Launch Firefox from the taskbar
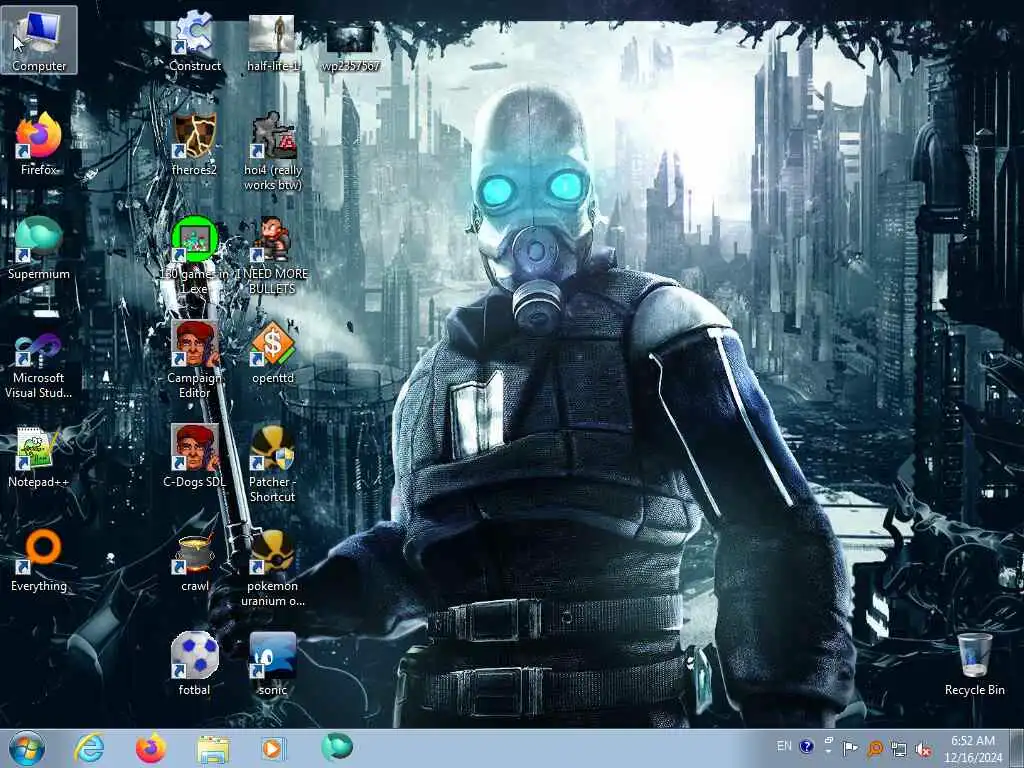 (x=150, y=748)
